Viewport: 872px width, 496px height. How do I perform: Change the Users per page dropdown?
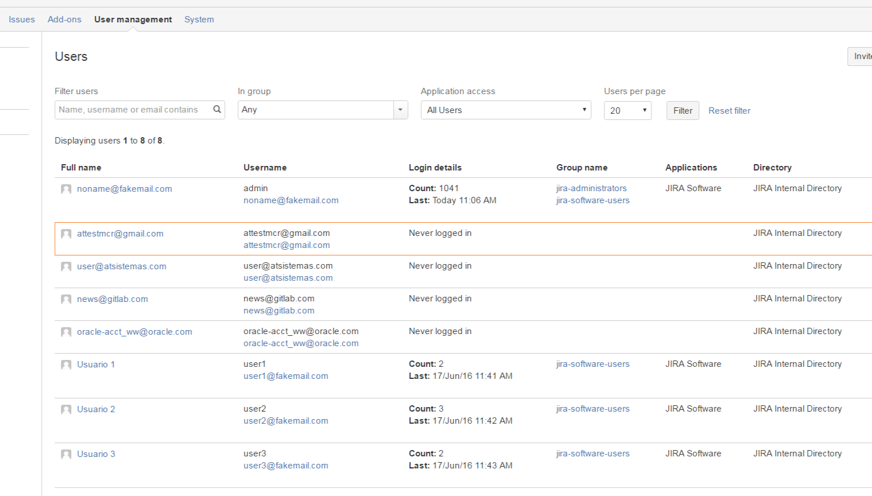point(627,110)
